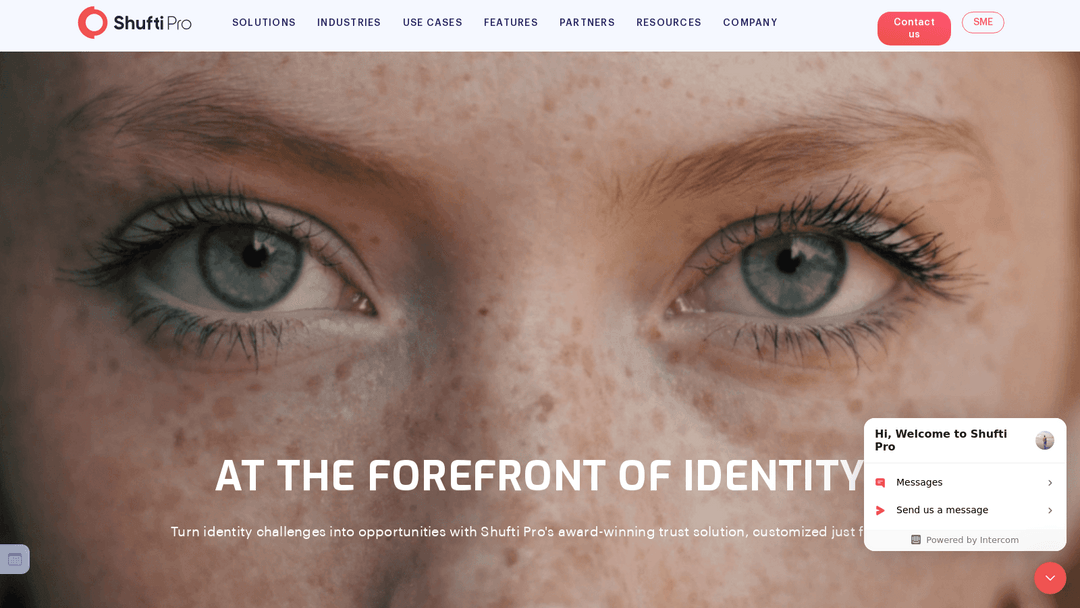Click the Intercom logo icon
Image resolution: width=1080 pixels, height=608 pixels.
click(x=915, y=540)
